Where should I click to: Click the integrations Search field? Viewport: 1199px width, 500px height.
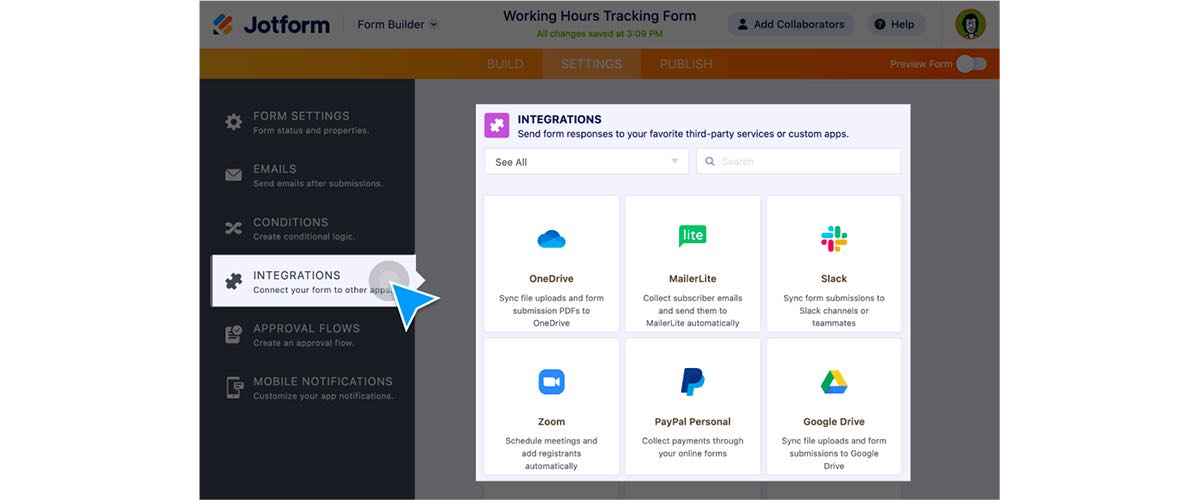798,161
